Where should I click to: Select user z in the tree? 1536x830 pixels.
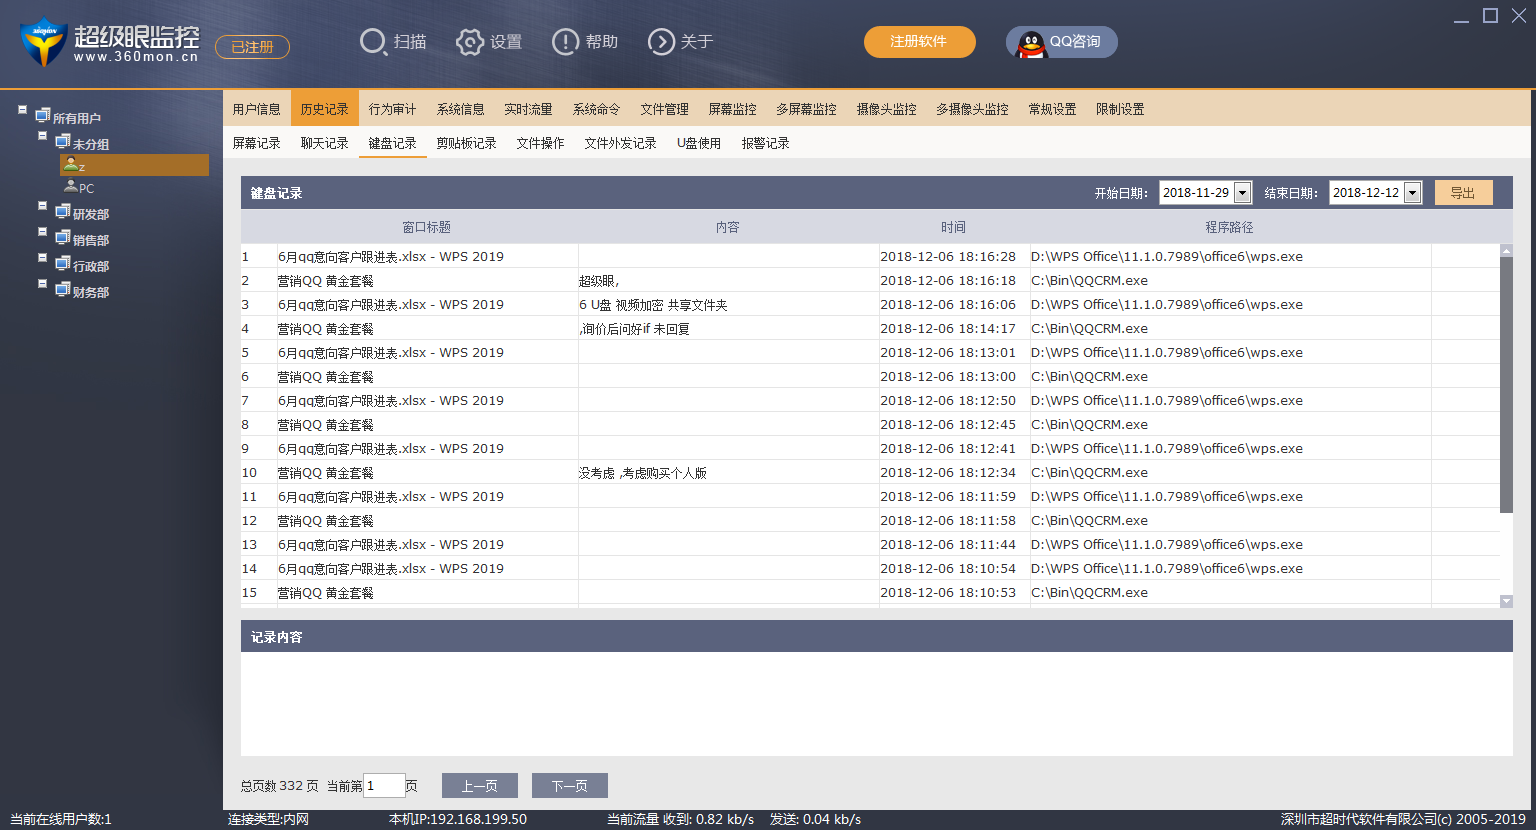[80, 166]
